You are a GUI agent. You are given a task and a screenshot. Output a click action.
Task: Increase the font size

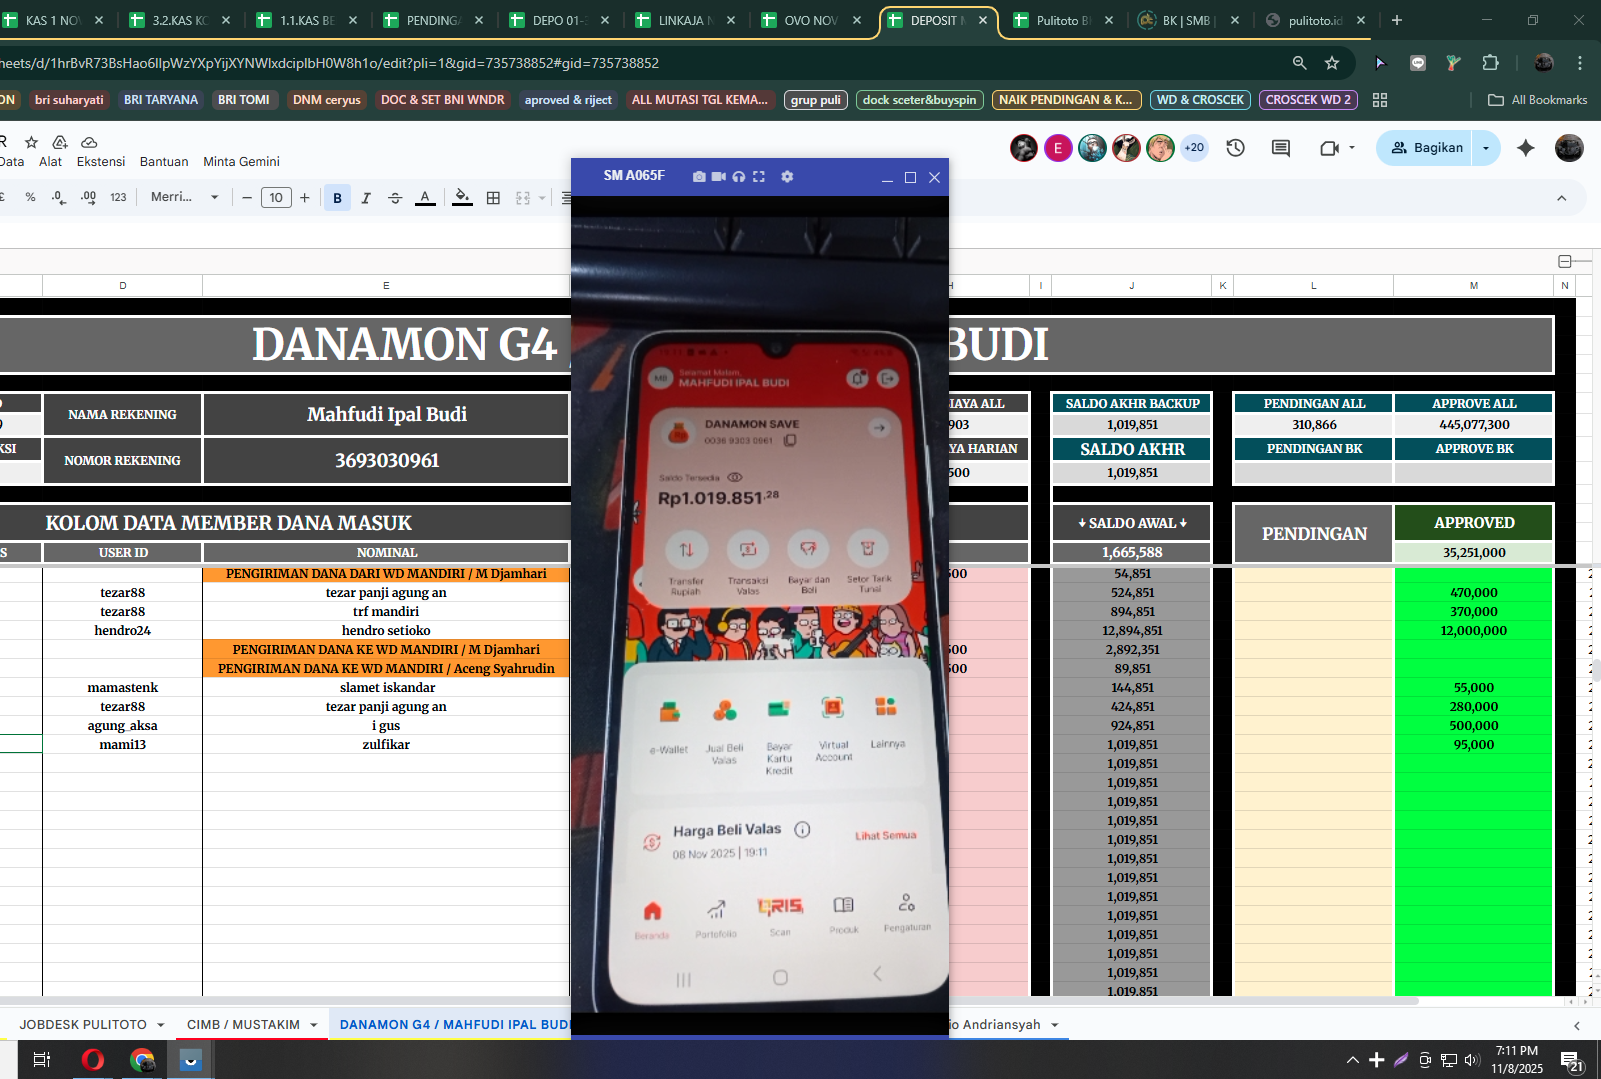pyautogui.click(x=305, y=198)
